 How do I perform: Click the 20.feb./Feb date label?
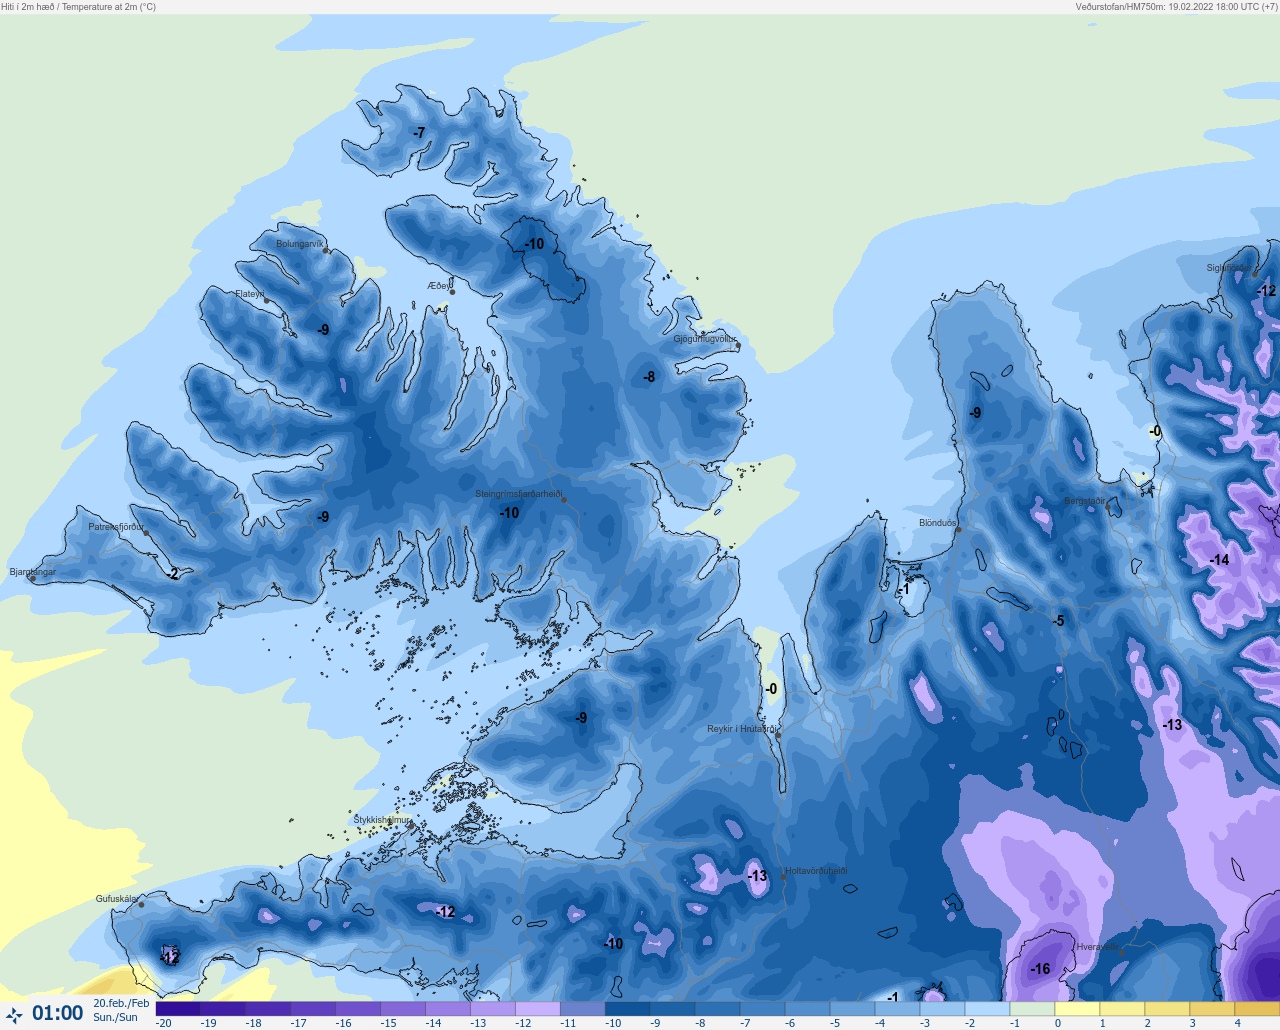pyautogui.click(x=121, y=1003)
